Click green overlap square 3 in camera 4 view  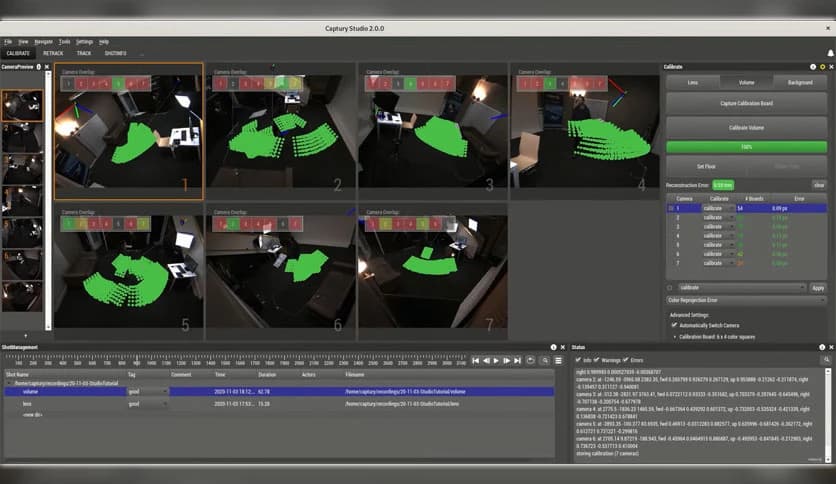tap(550, 84)
